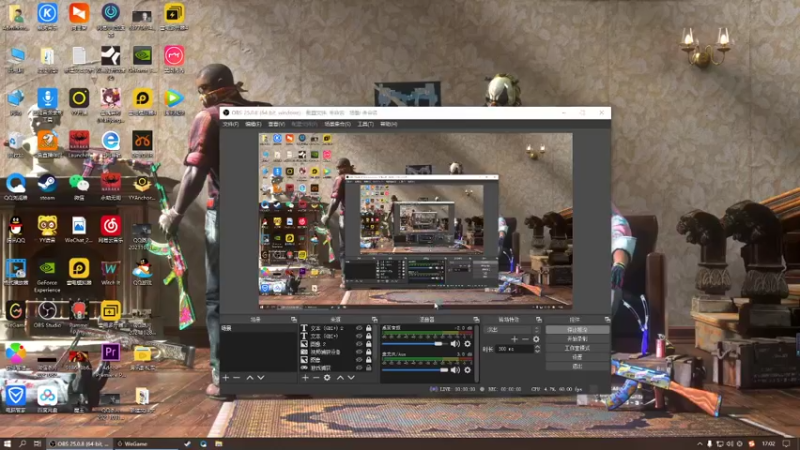
Task: Remove the selected source with minus icon
Action: tap(316, 378)
